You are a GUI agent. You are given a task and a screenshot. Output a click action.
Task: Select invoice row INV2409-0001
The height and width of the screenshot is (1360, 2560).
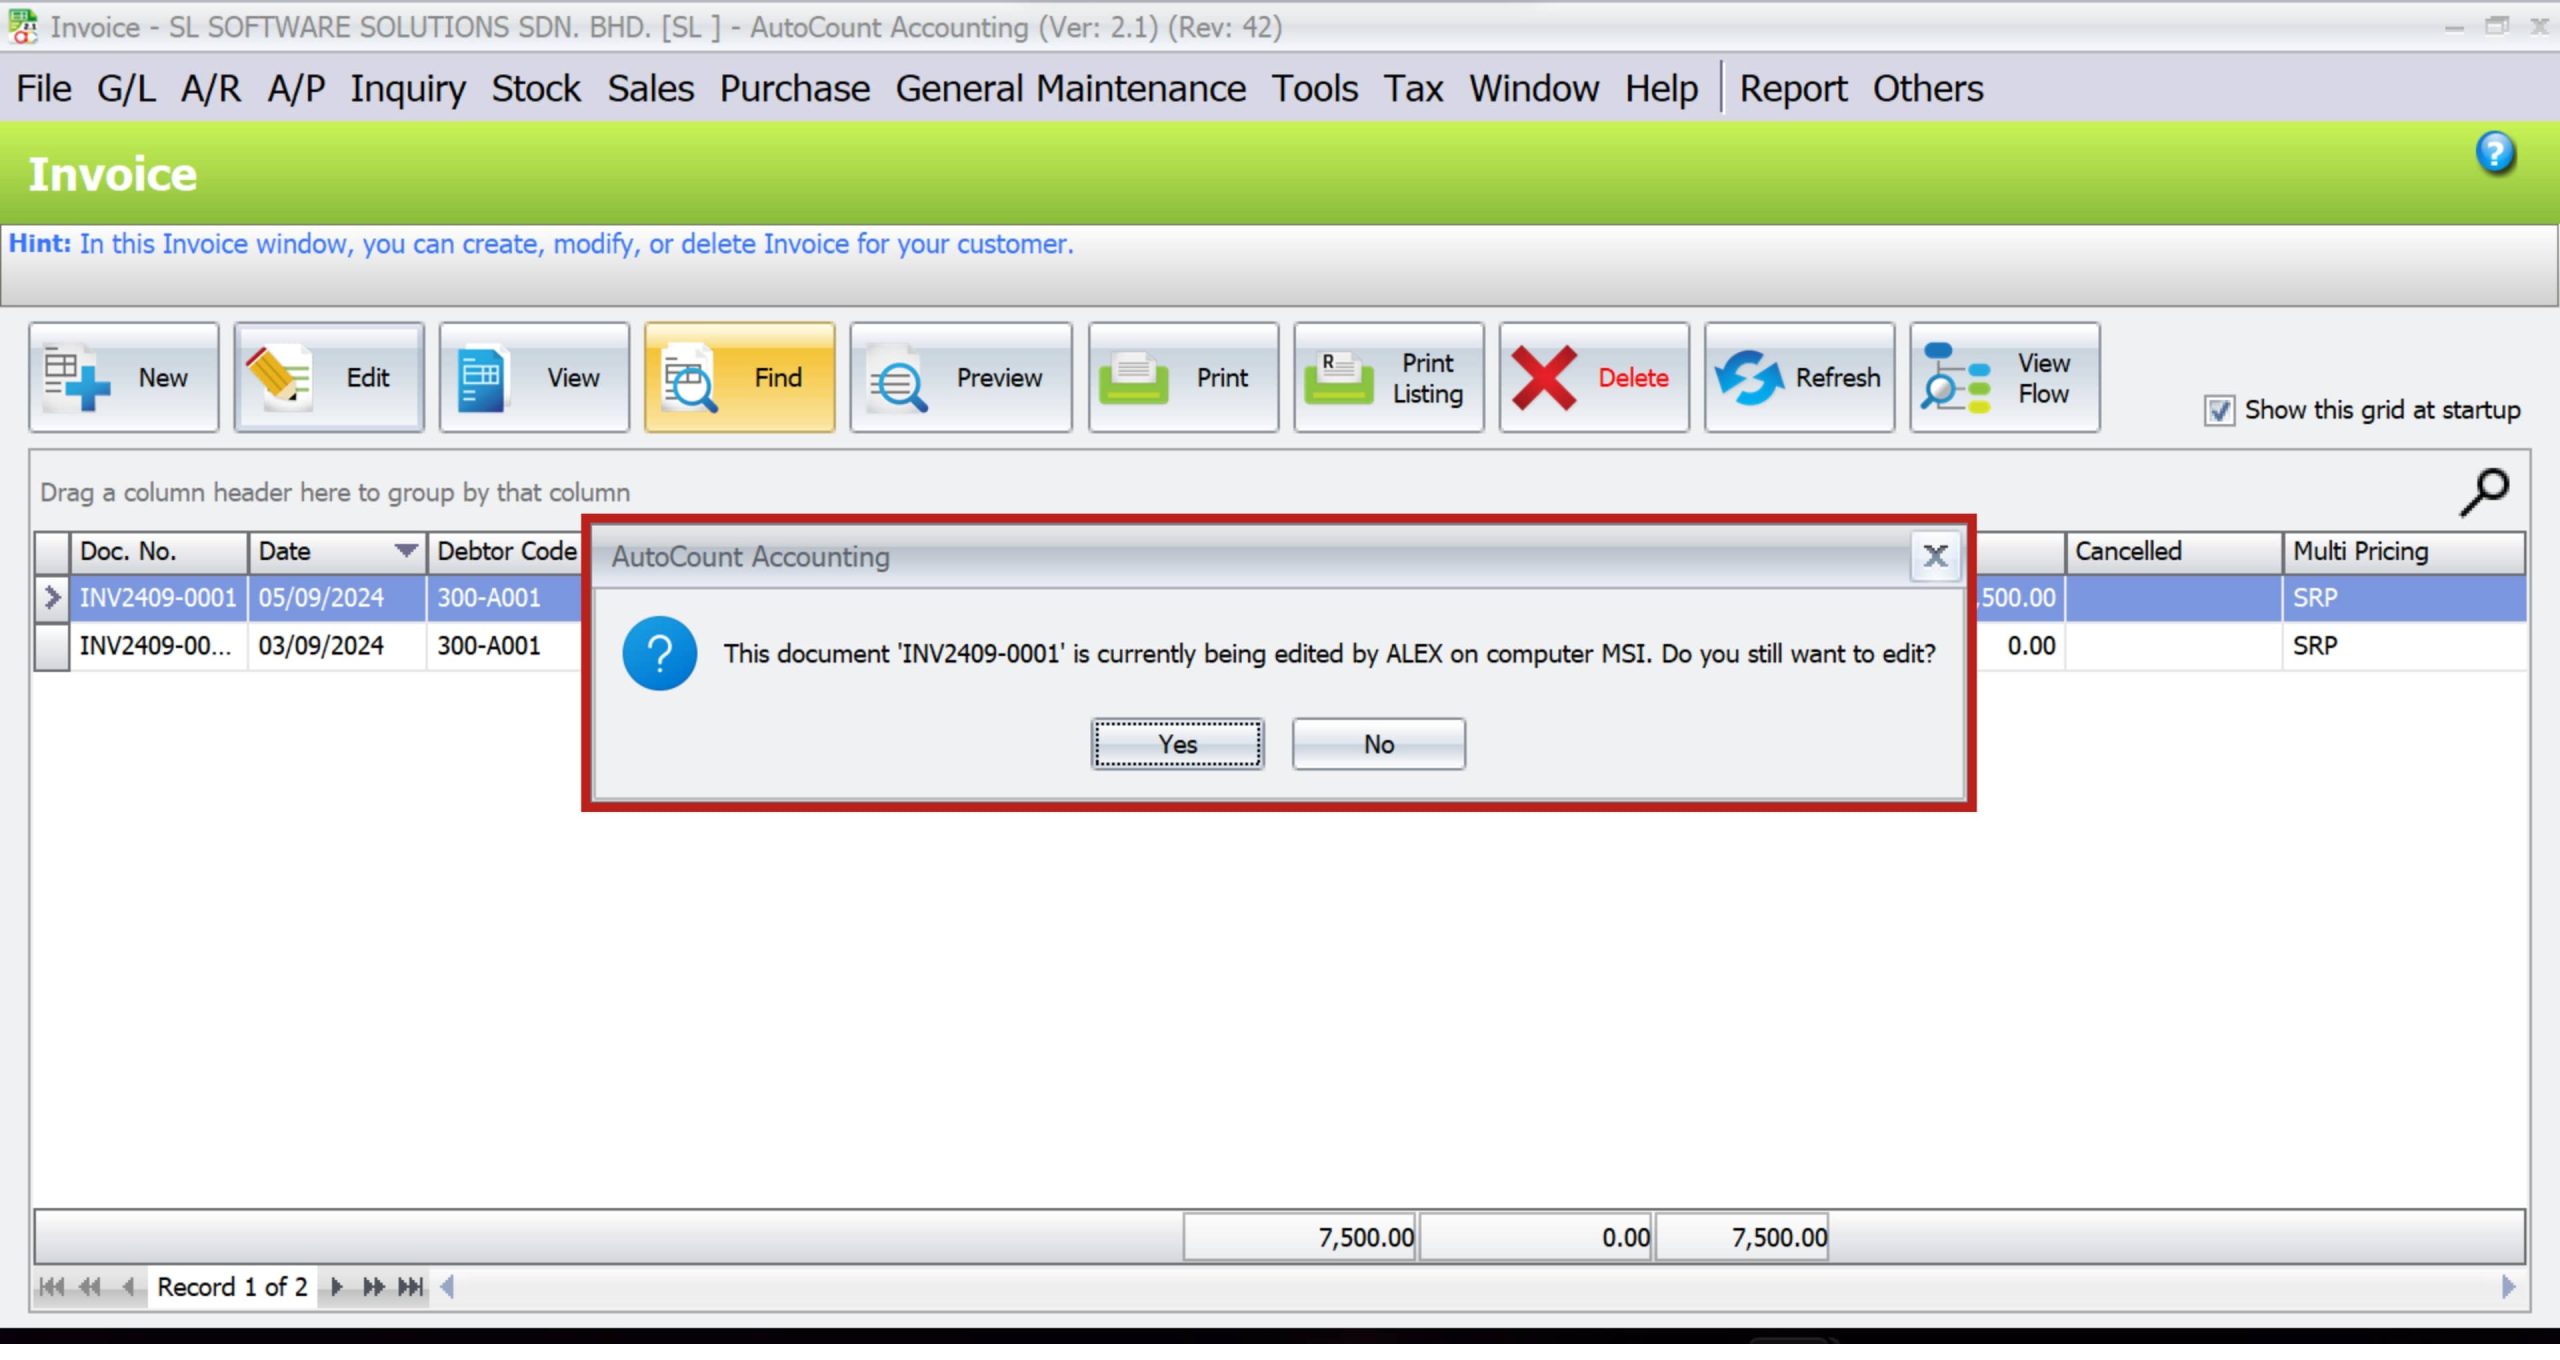pyautogui.click(x=158, y=597)
